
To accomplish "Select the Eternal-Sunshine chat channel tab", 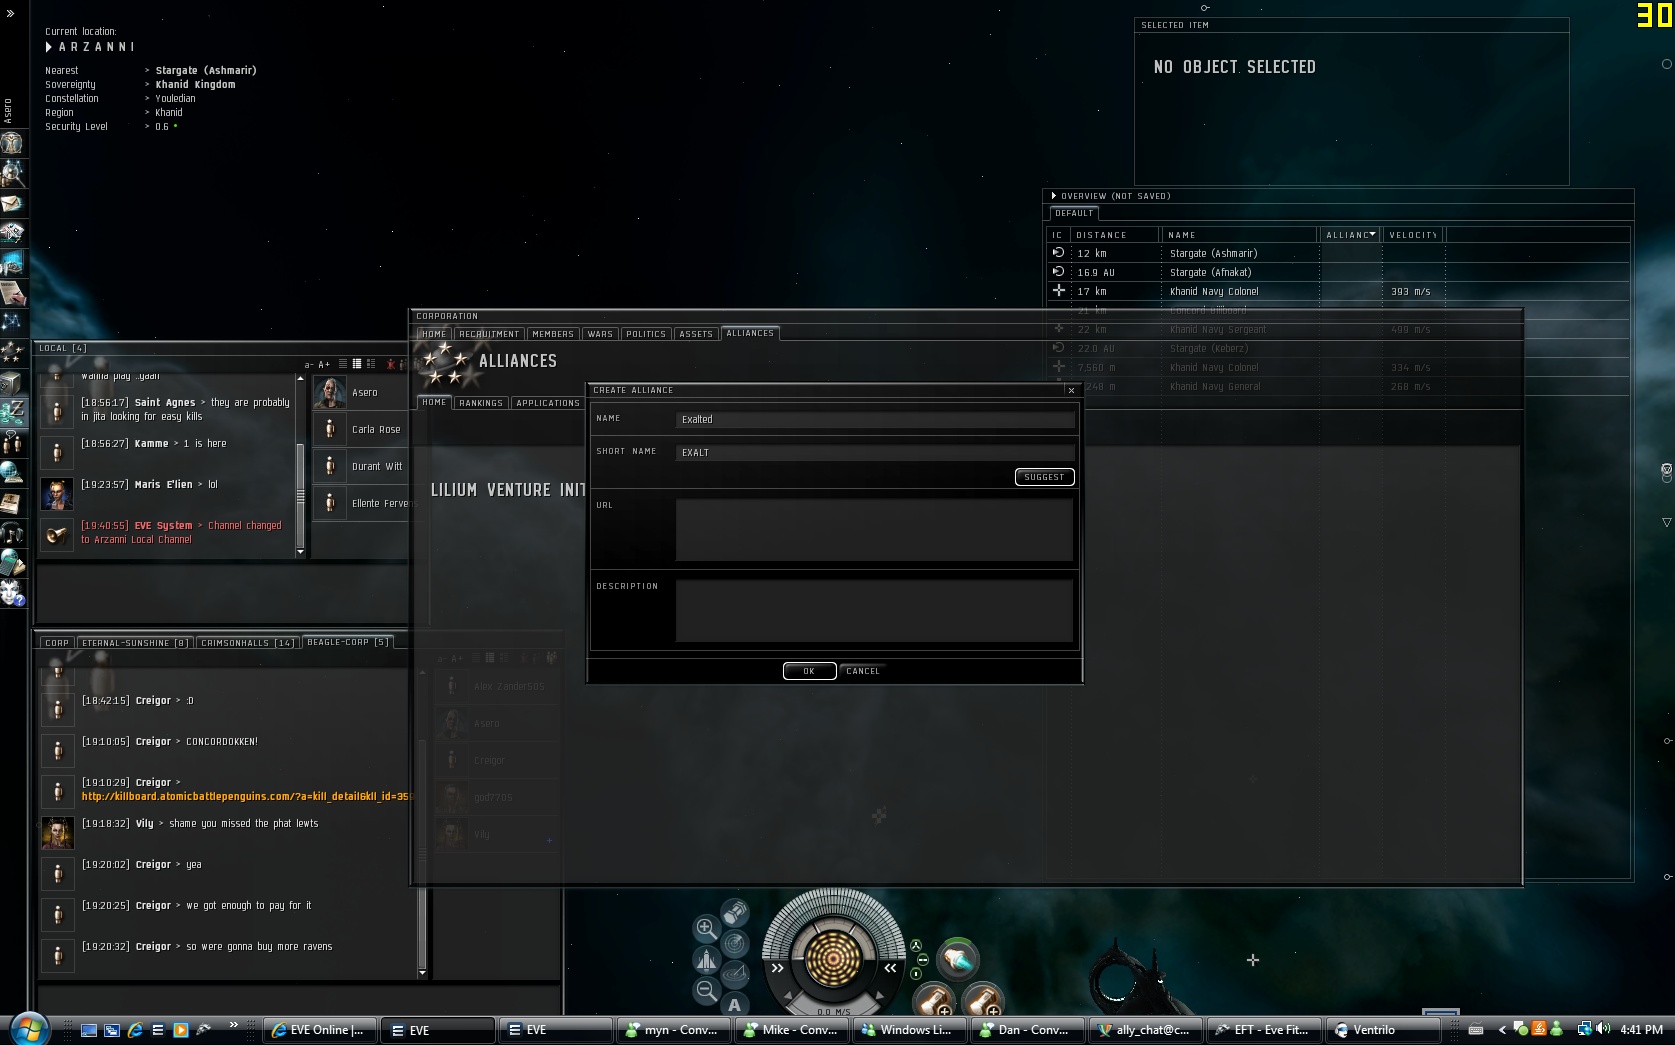I will point(135,643).
